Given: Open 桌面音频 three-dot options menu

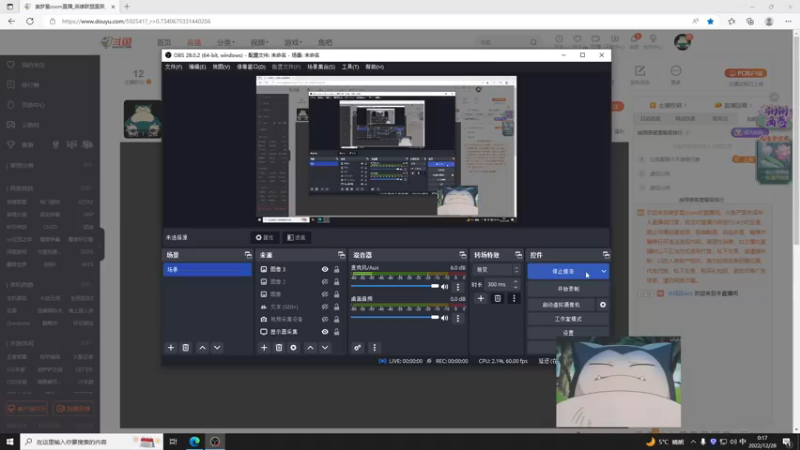Looking at the screenshot, I should point(458,318).
